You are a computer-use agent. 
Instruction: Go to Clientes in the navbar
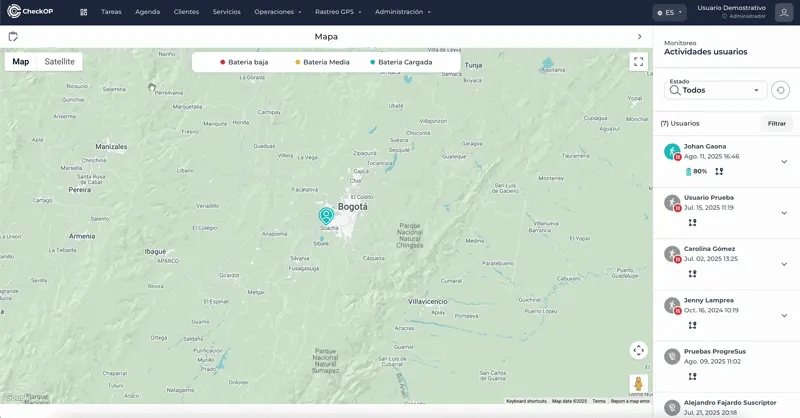[x=186, y=12]
